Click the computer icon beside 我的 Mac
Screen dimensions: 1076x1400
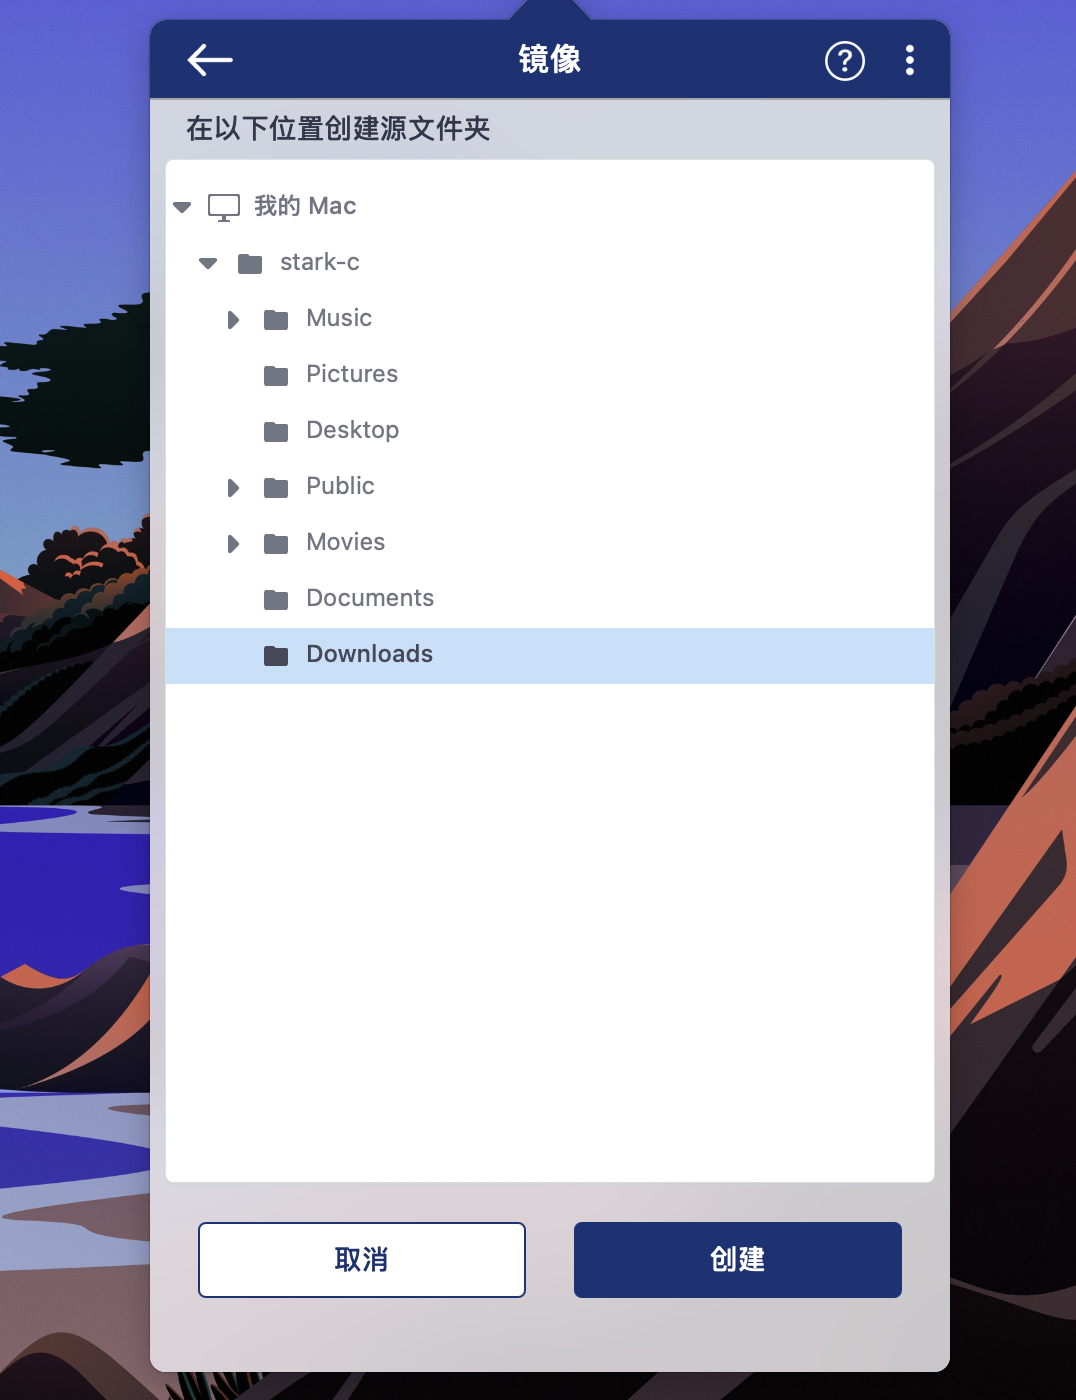tap(224, 207)
